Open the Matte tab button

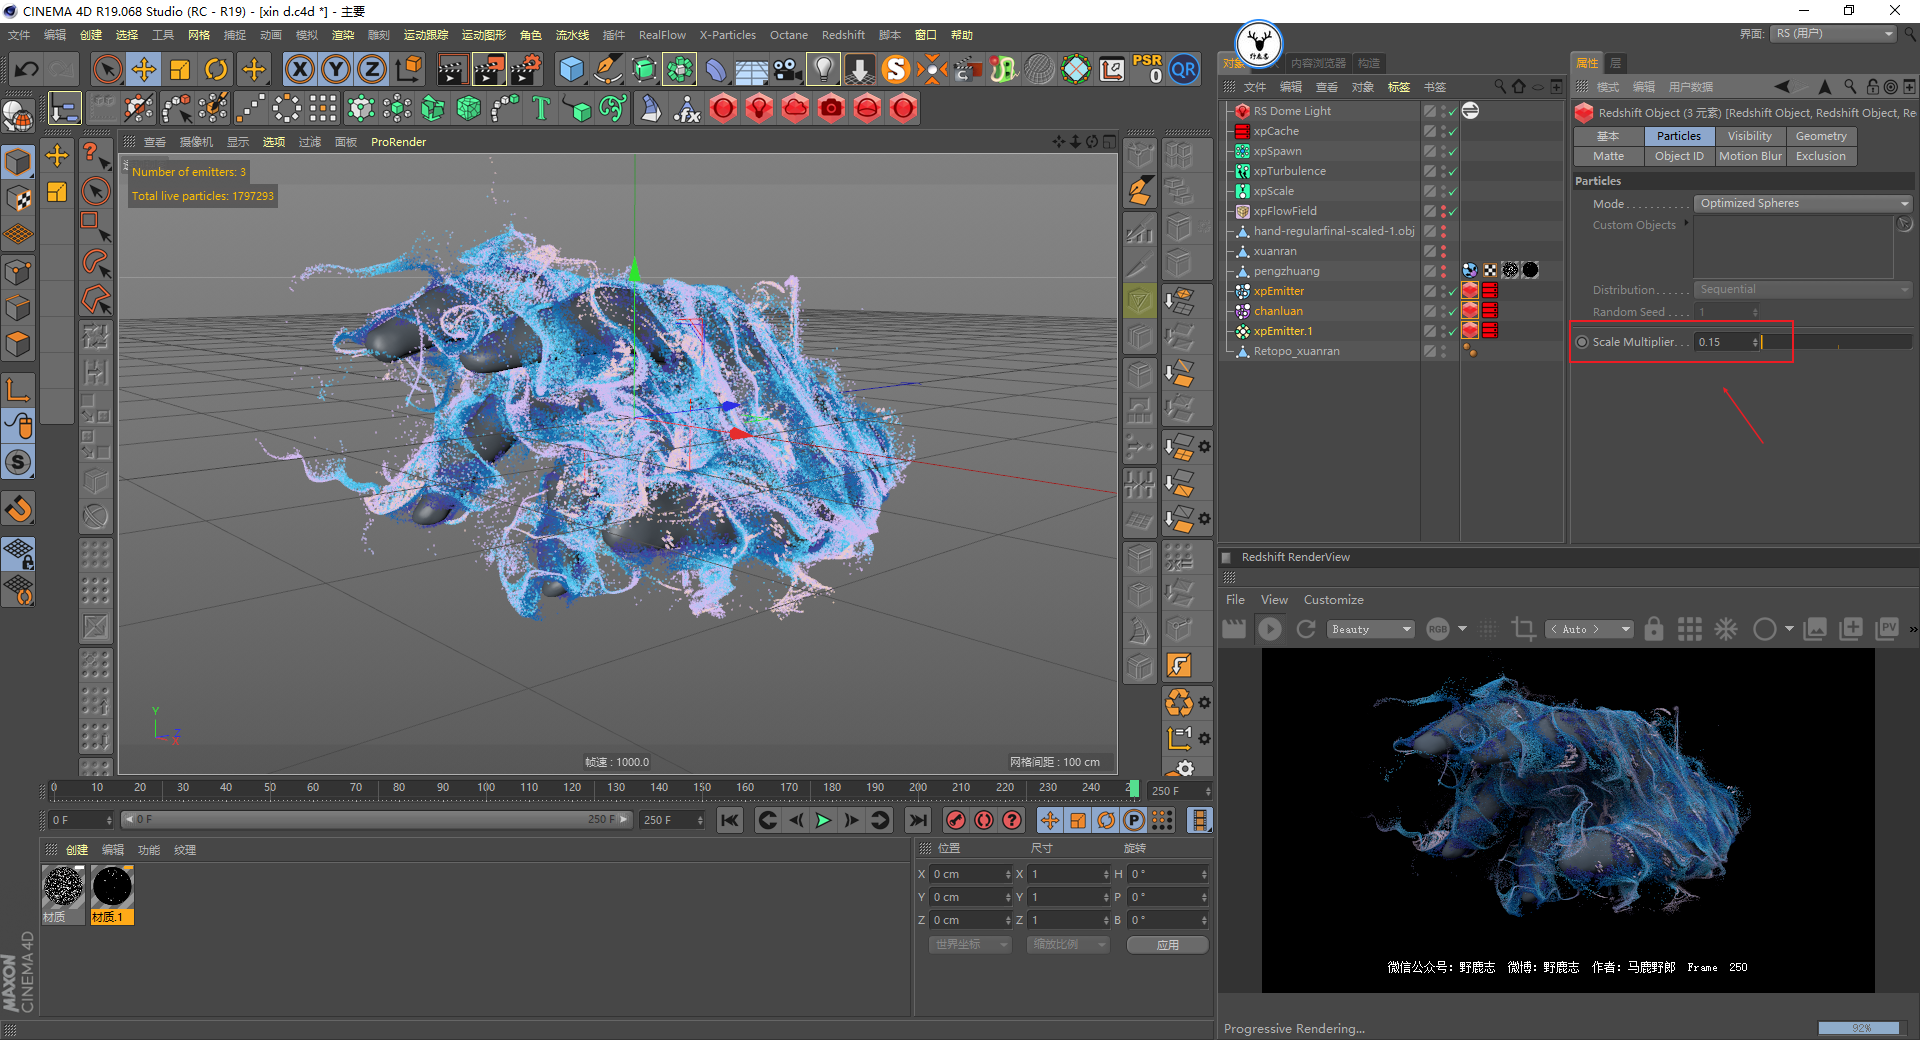click(x=1608, y=156)
